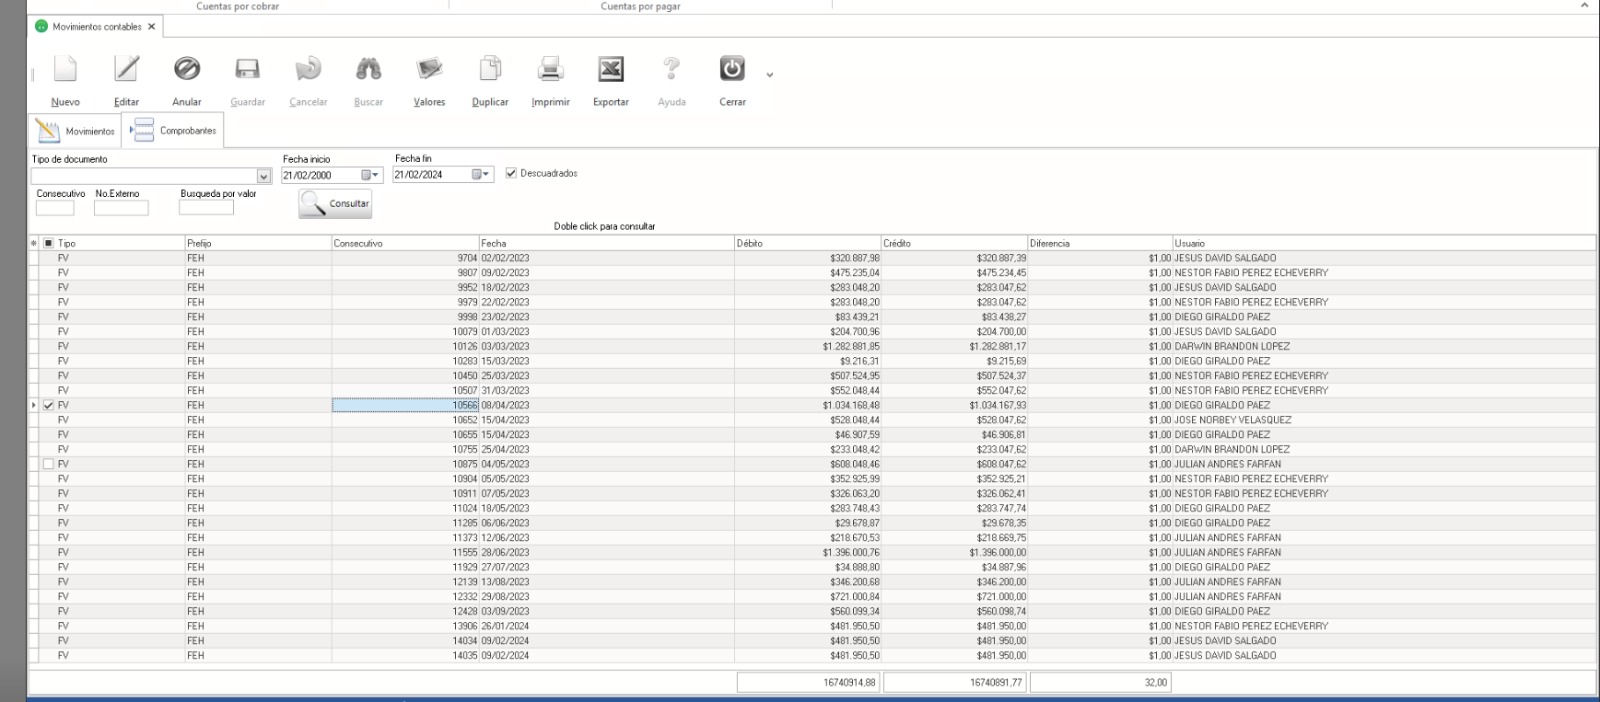
Task: Click the Cerrar power icon
Action: [x=732, y=69]
